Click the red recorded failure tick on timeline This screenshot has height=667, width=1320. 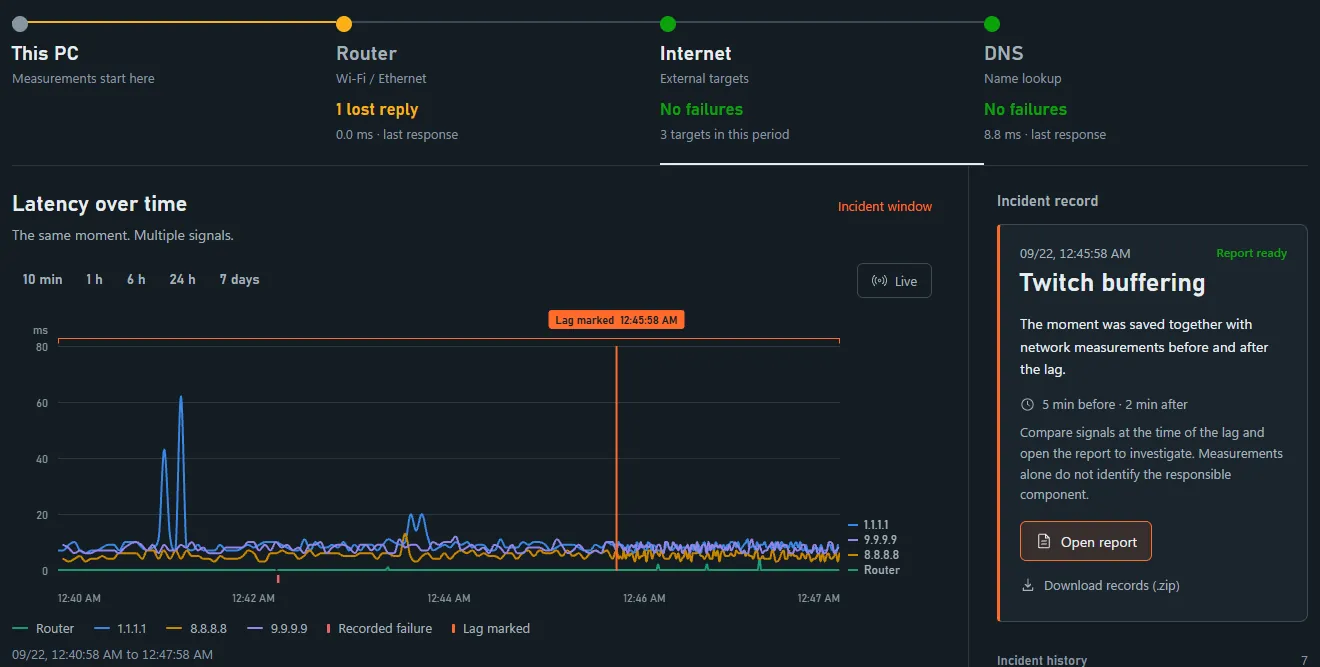278,579
